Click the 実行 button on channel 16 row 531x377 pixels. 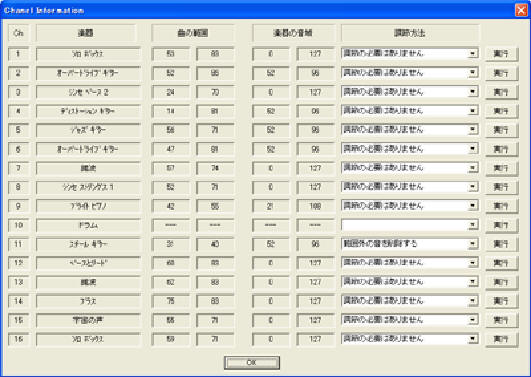502,339
